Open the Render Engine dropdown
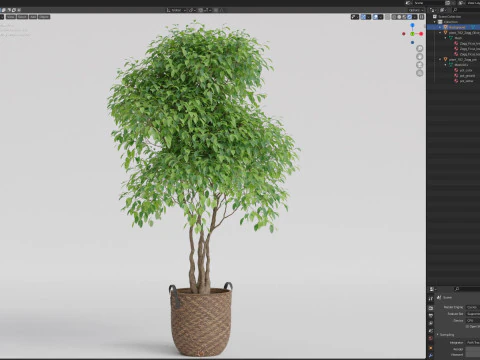This screenshot has height=360, width=480. click(x=473, y=307)
